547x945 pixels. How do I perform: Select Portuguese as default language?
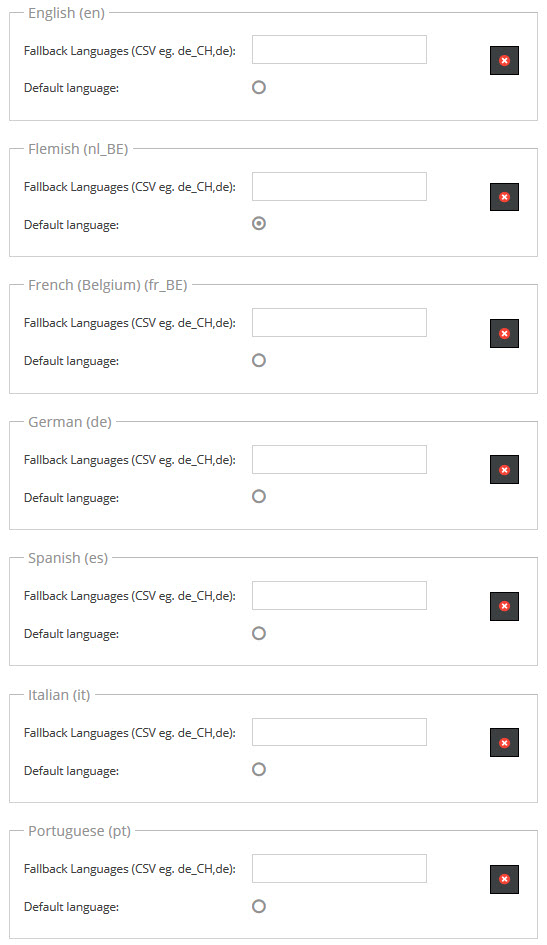(259, 906)
